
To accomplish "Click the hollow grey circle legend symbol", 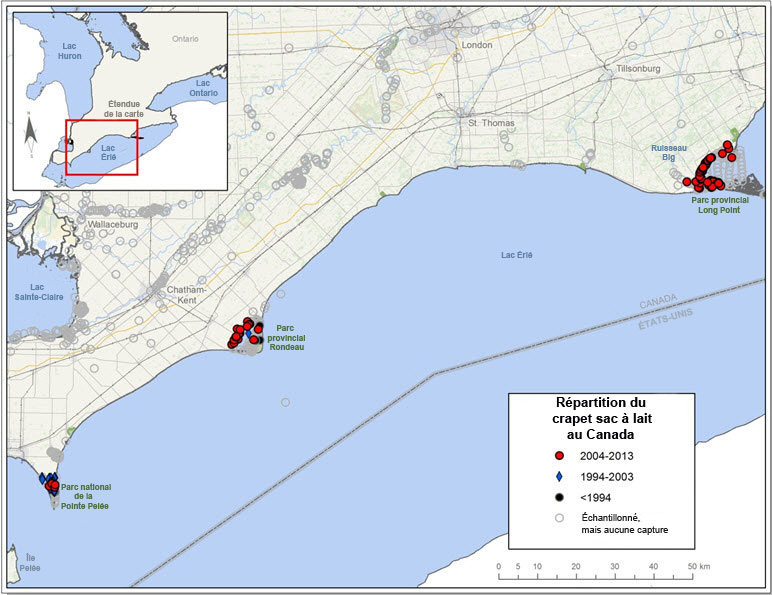I will tap(560, 518).
